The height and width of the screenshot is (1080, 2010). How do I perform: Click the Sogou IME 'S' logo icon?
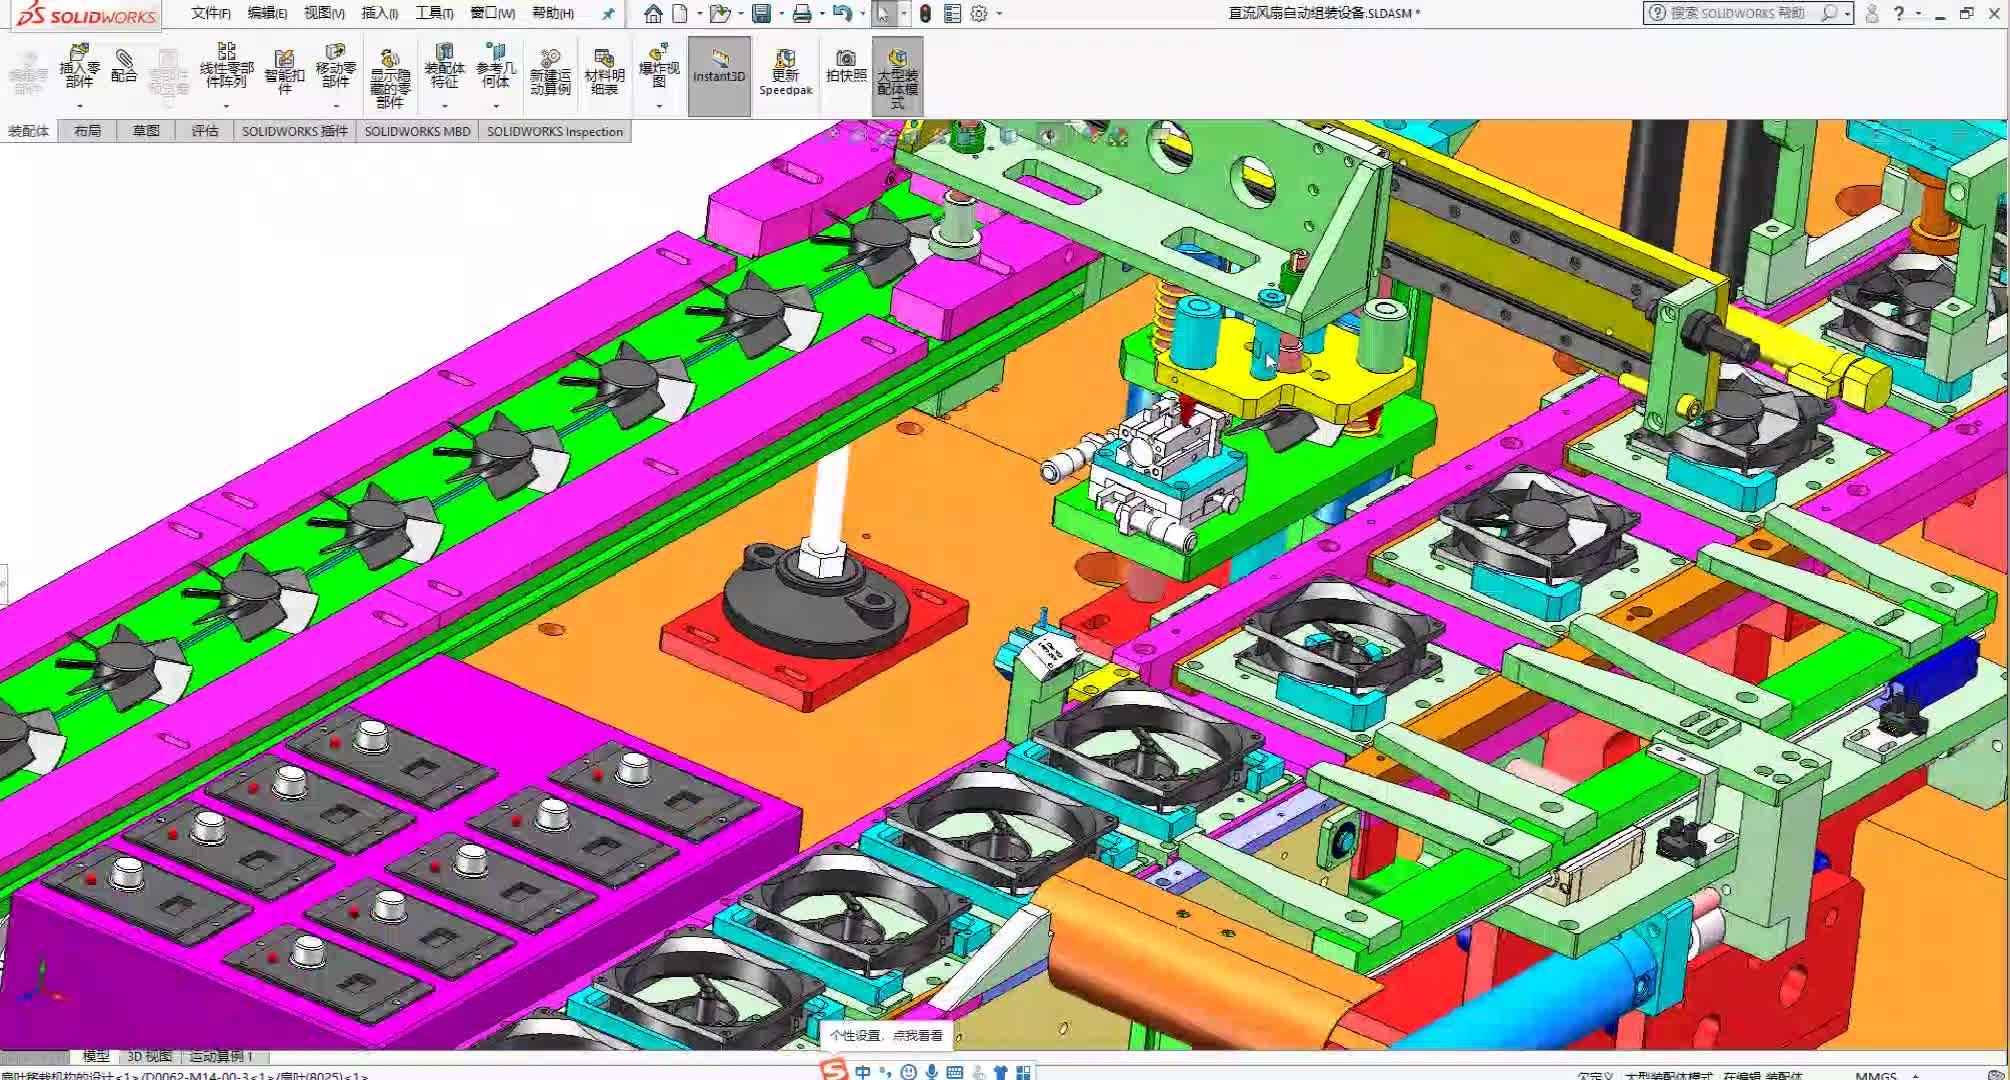(834, 1071)
